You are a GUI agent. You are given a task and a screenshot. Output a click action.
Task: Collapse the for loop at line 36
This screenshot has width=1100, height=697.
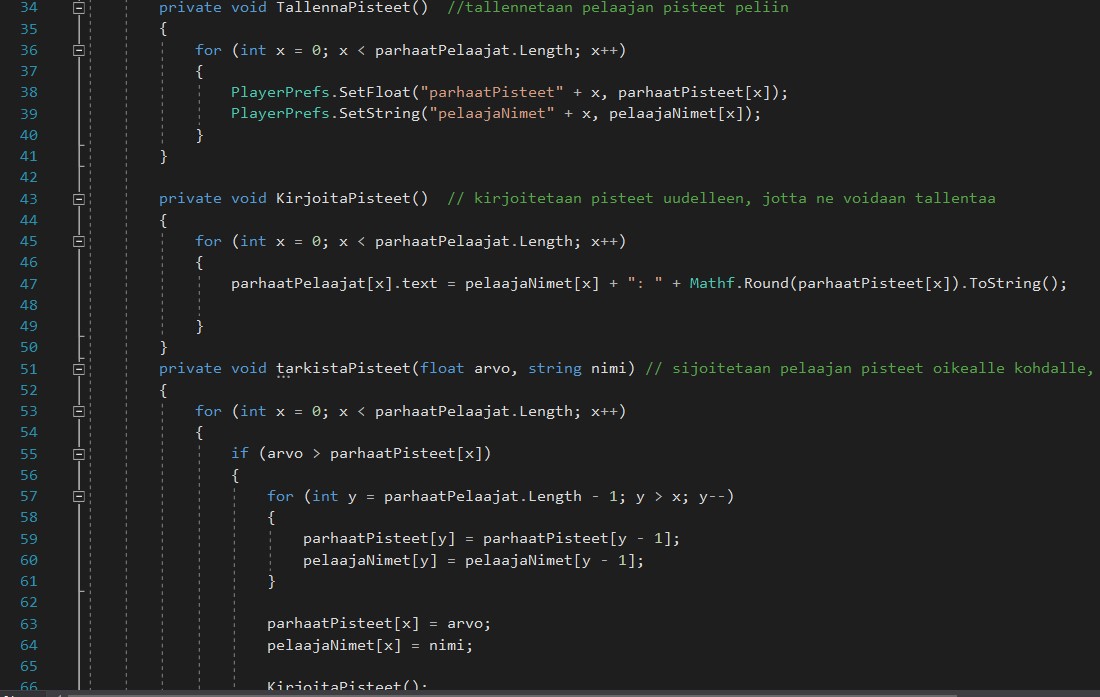pyautogui.click(x=79, y=50)
